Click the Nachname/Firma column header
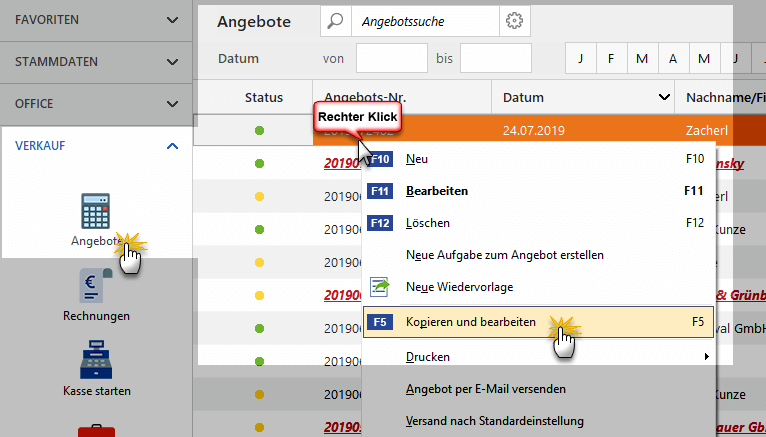 click(x=725, y=97)
